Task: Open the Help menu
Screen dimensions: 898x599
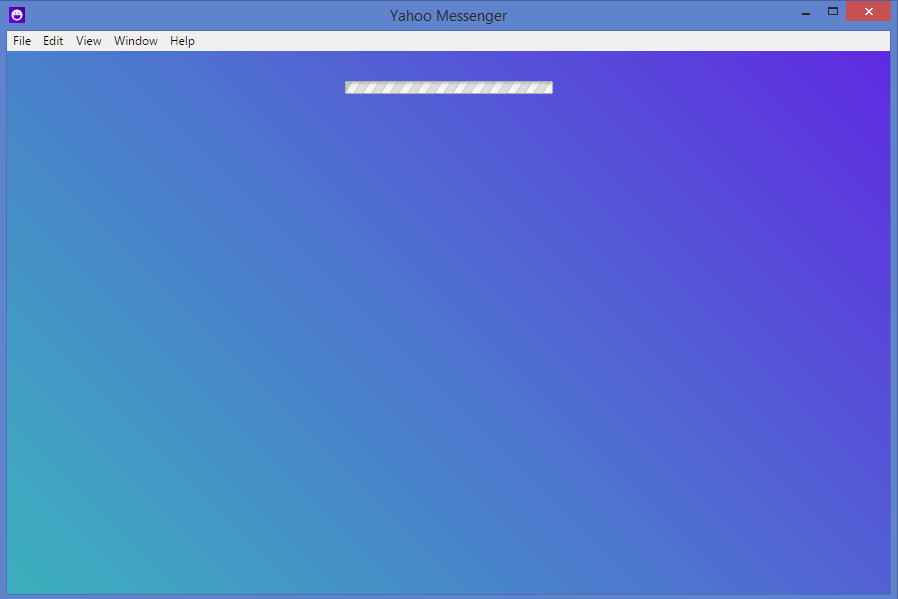Action: click(x=182, y=41)
